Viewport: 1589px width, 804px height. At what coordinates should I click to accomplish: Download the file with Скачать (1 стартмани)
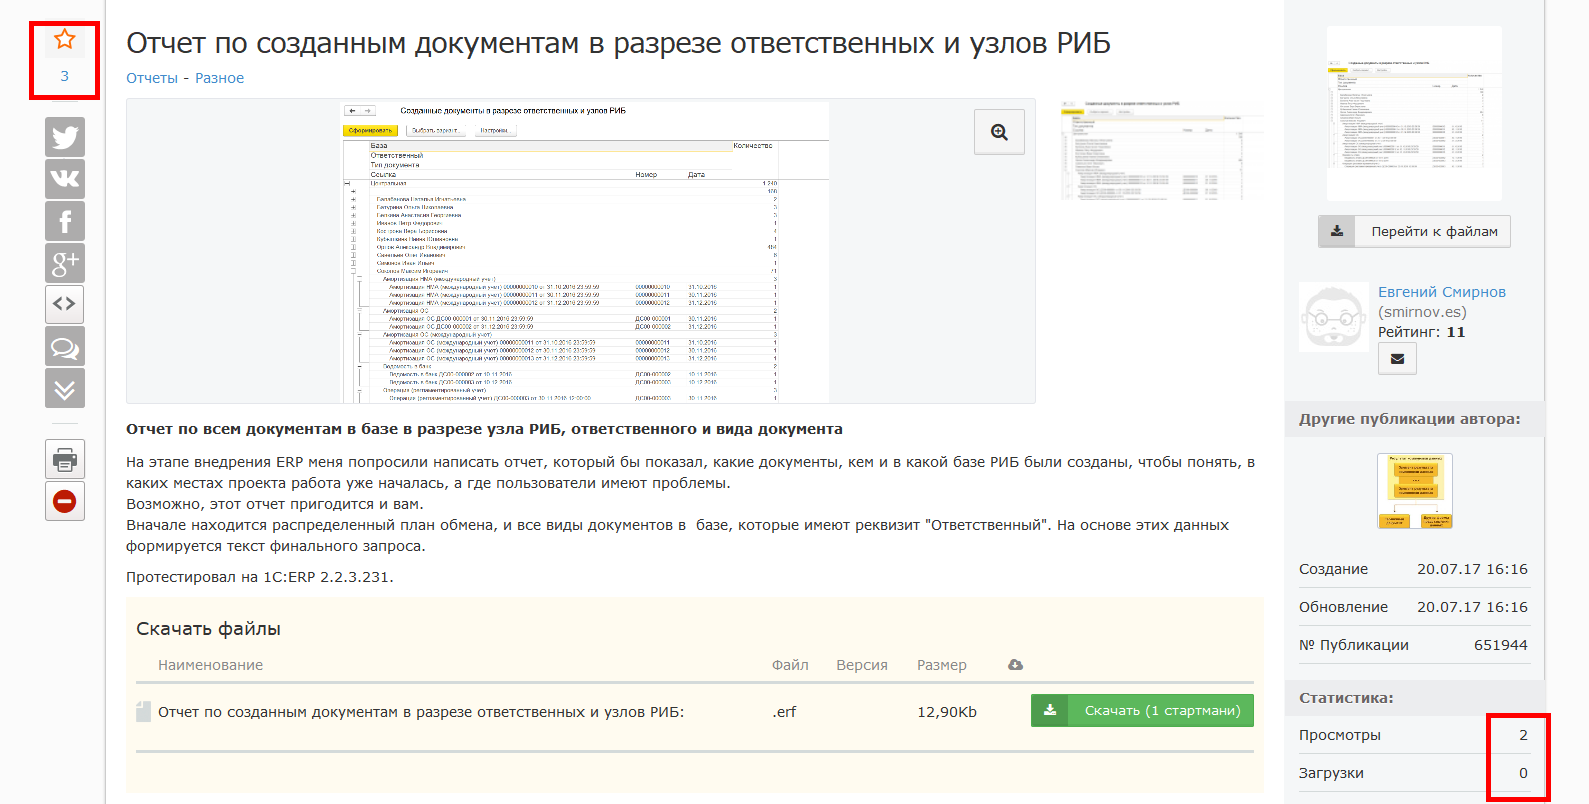(1142, 710)
